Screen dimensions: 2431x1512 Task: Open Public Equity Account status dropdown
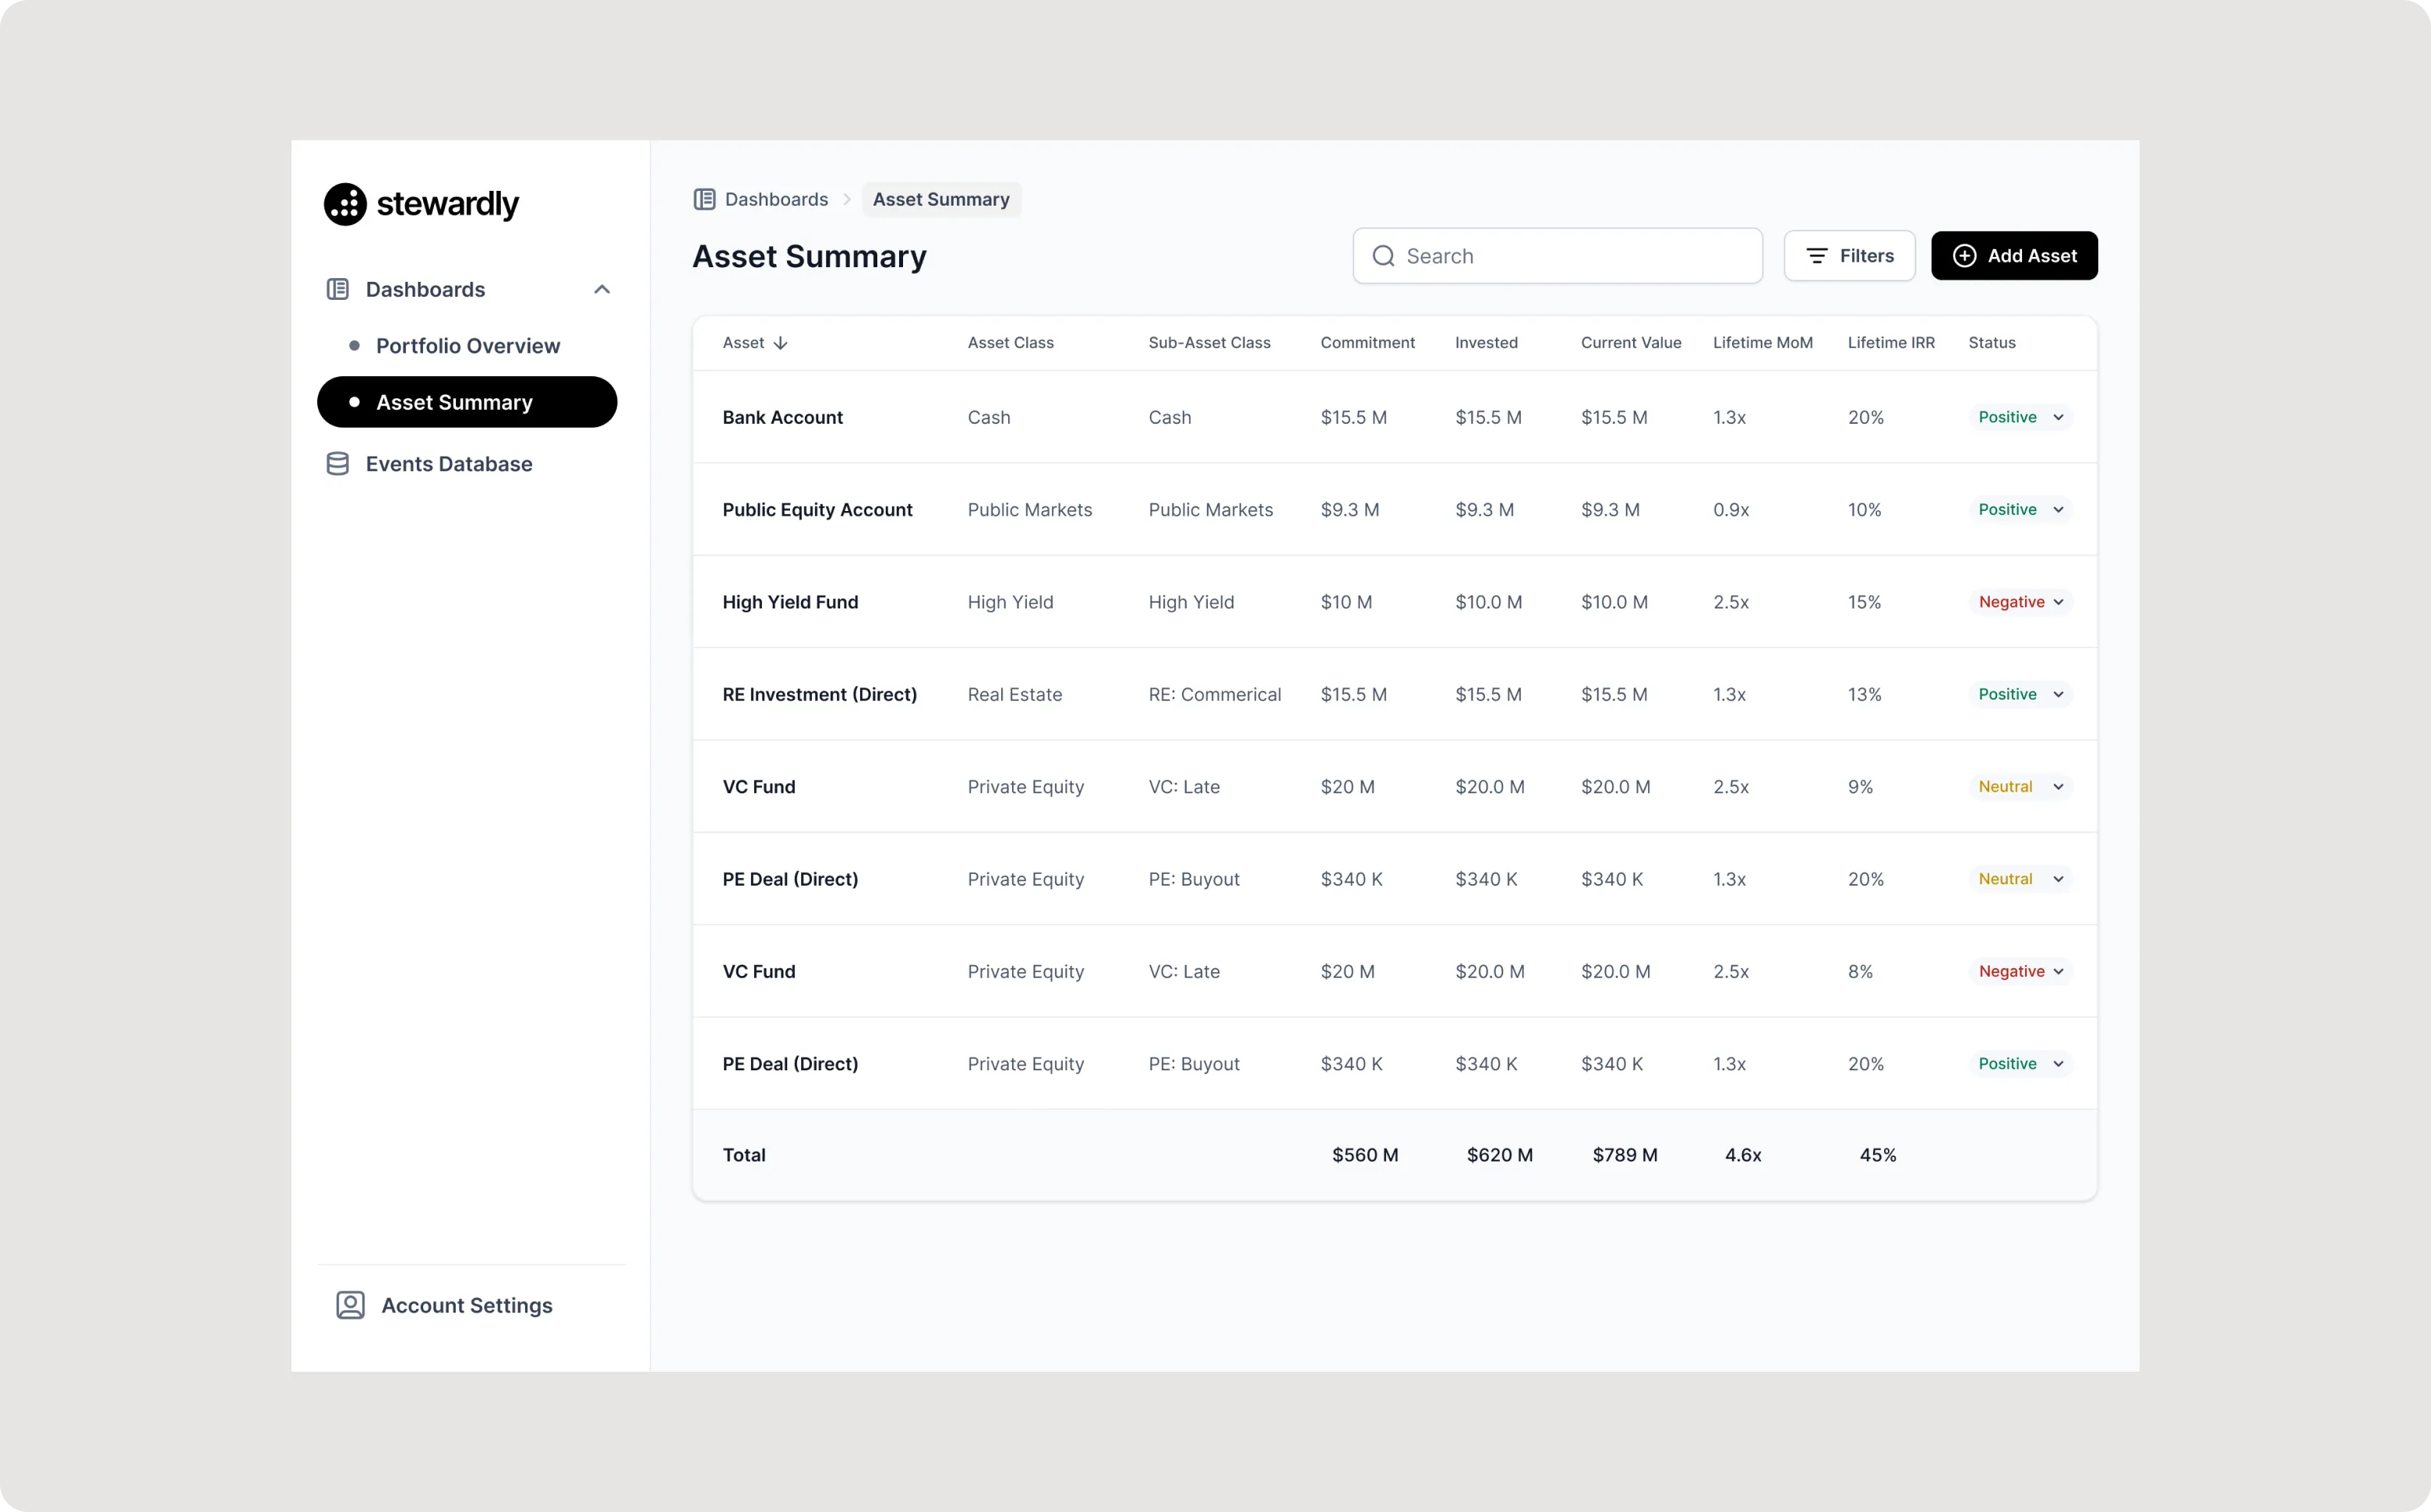(x=2058, y=510)
